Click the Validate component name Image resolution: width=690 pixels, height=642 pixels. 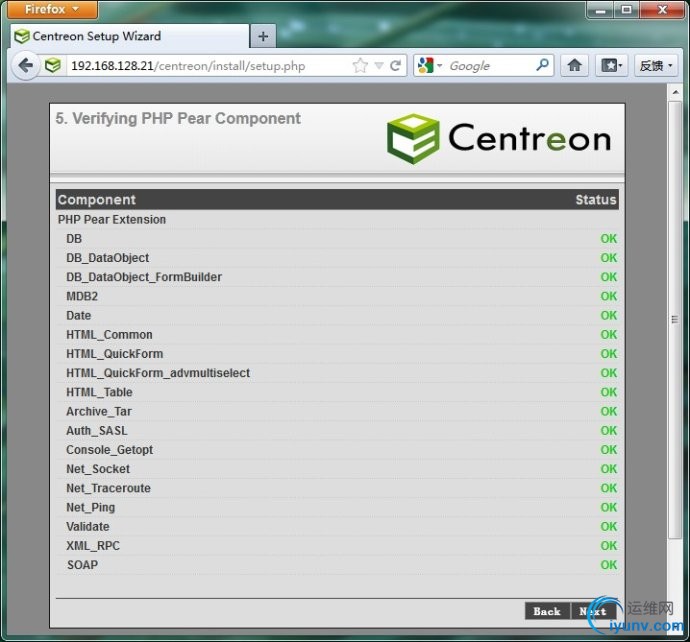88,527
